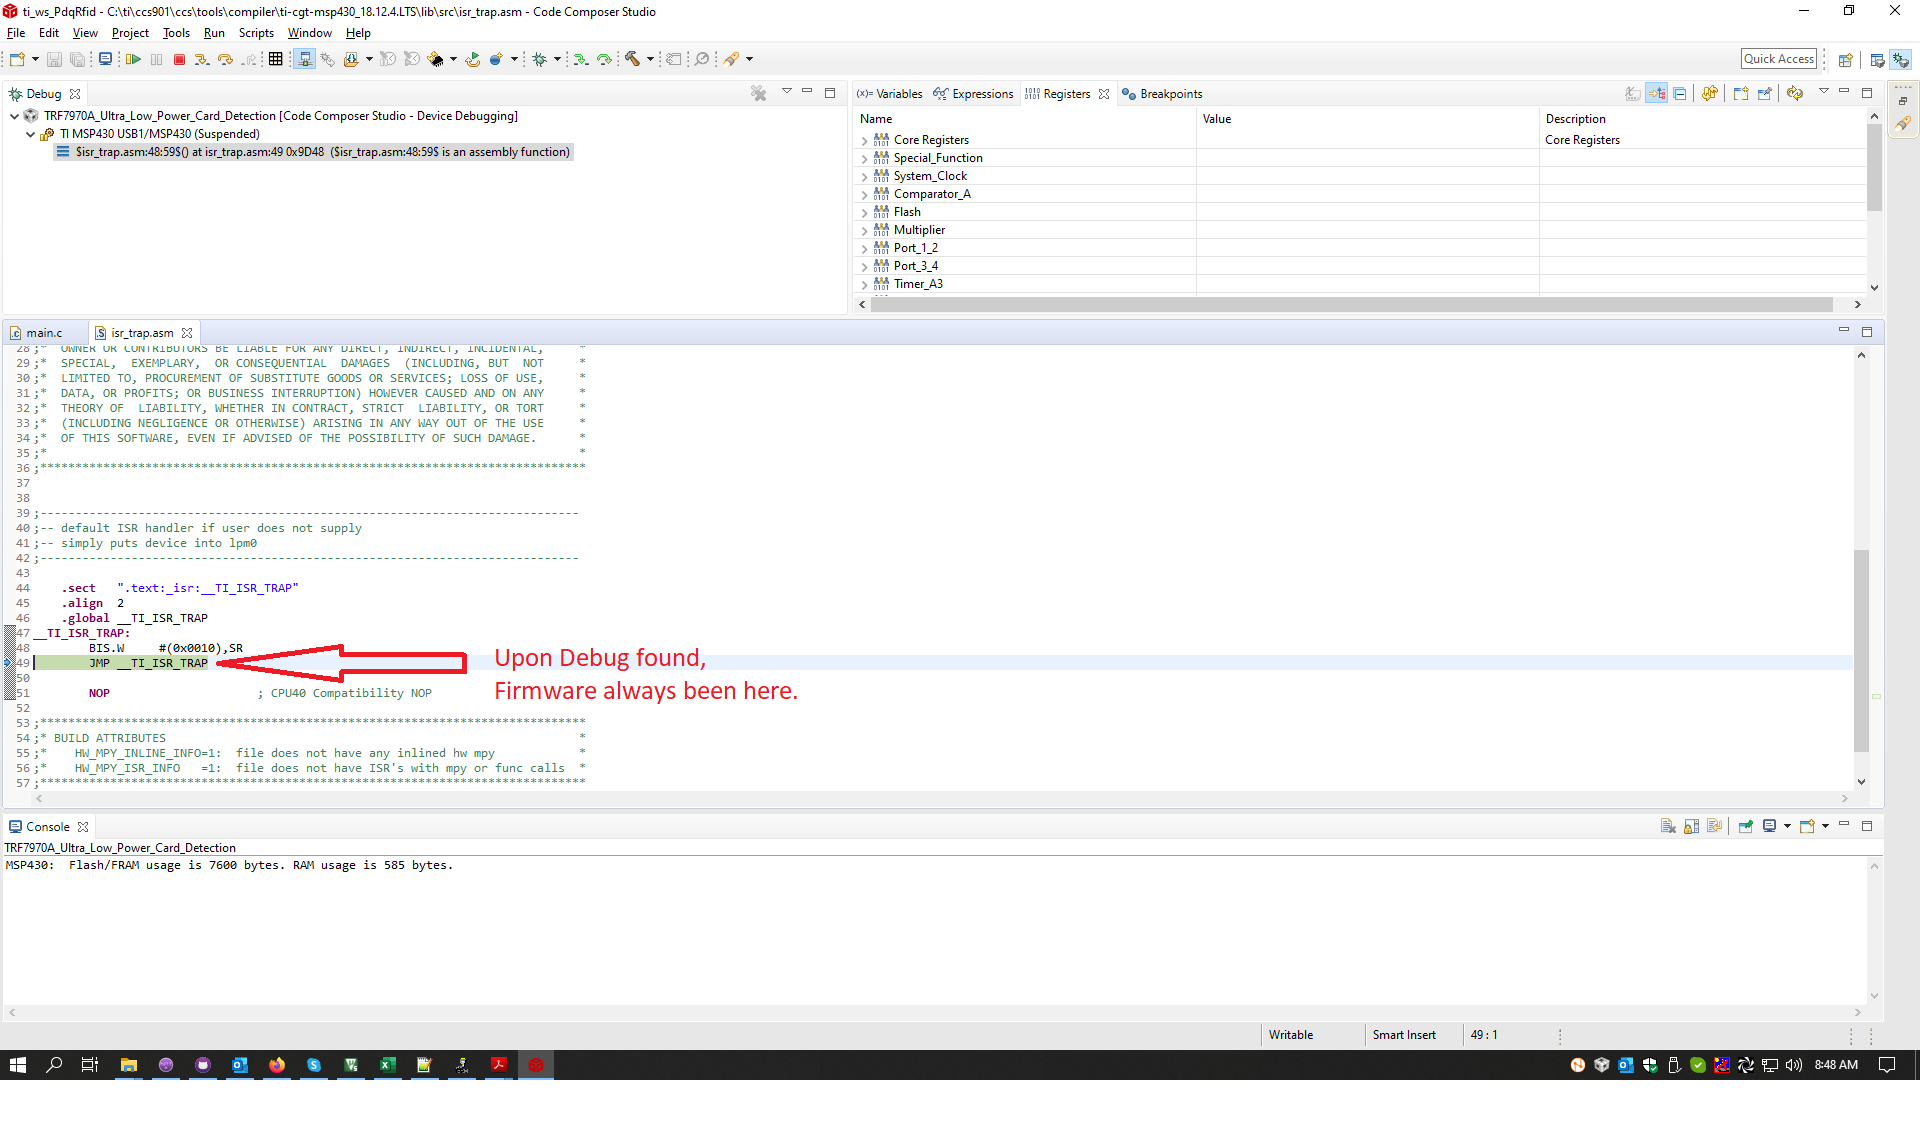Click Clear Console icon
This screenshot has width=1920, height=1136.
coord(1667,827)
